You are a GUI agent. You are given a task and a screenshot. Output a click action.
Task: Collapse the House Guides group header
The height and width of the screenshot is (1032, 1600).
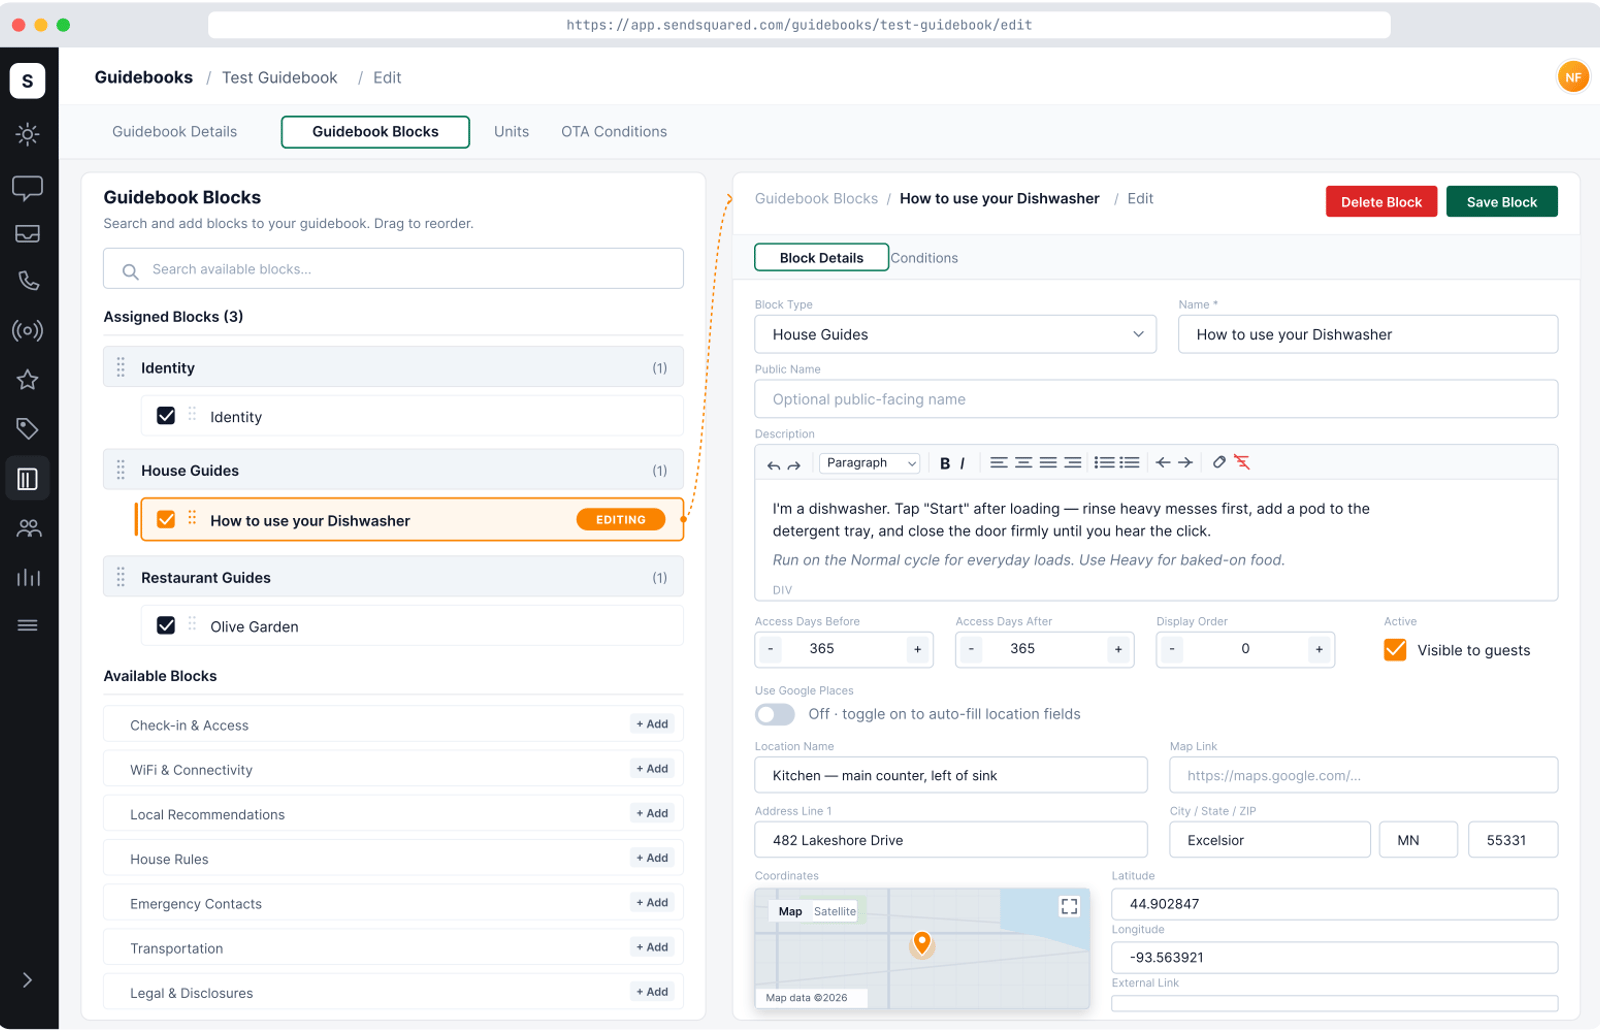[x=393, y=471]
